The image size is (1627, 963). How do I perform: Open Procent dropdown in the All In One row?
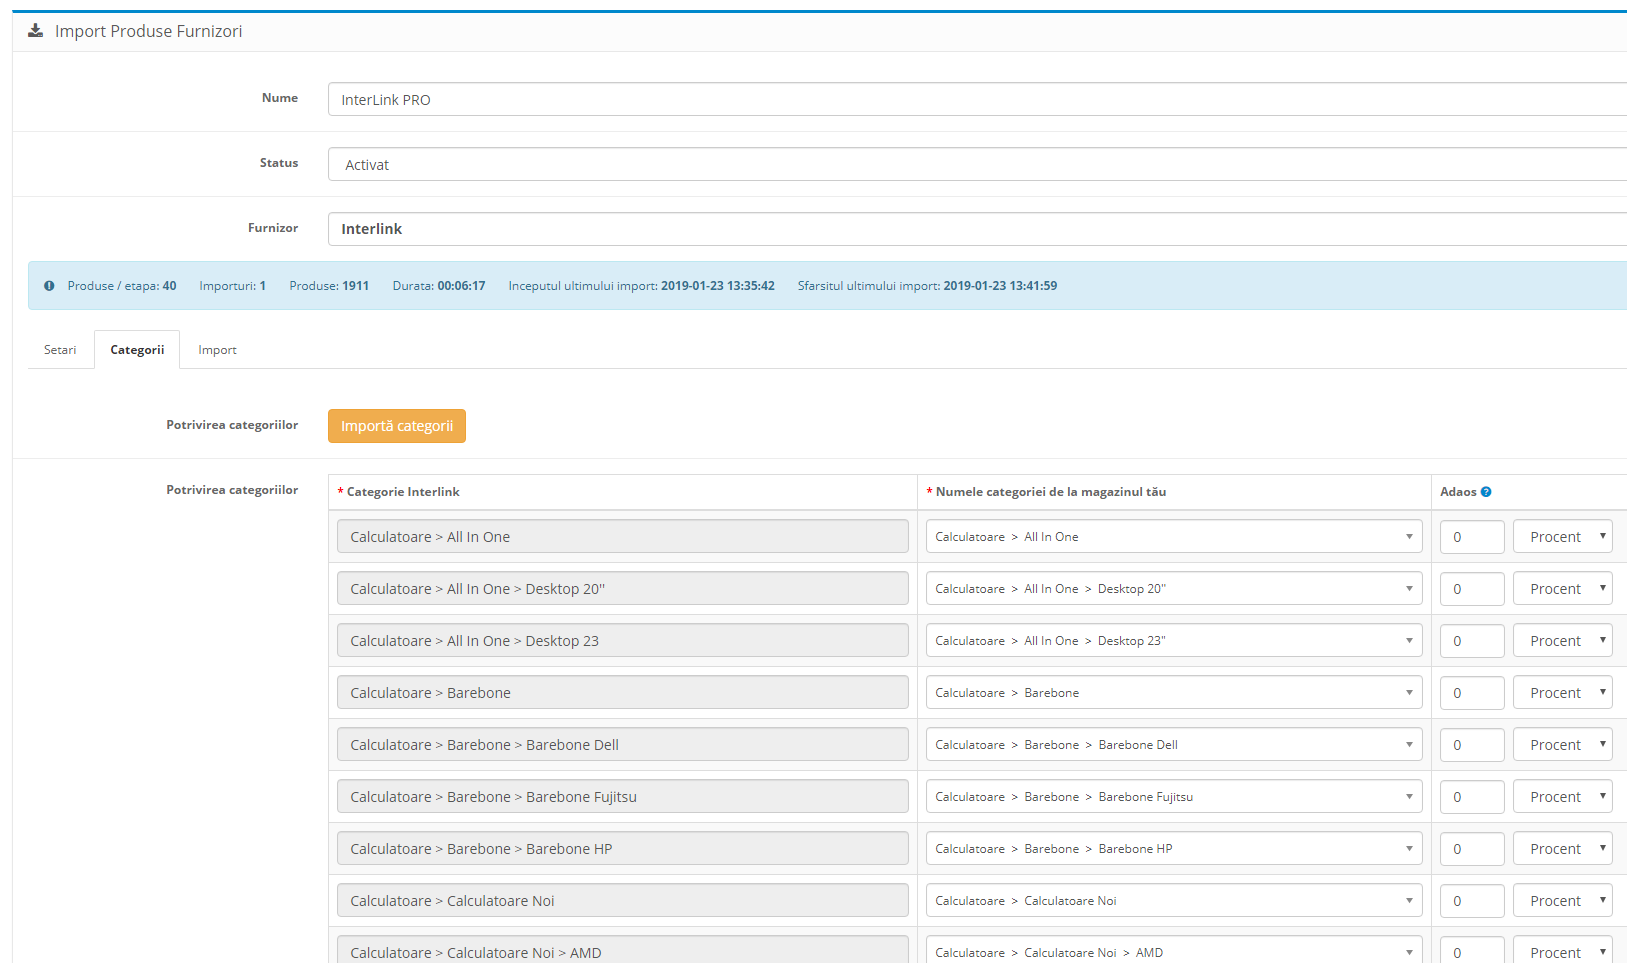pos(1562,537)
